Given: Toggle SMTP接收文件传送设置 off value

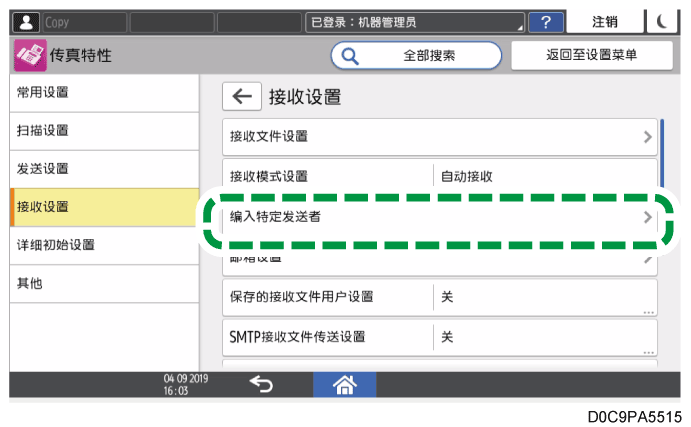Looking at the screenshot, I should [x=544, y=336].
